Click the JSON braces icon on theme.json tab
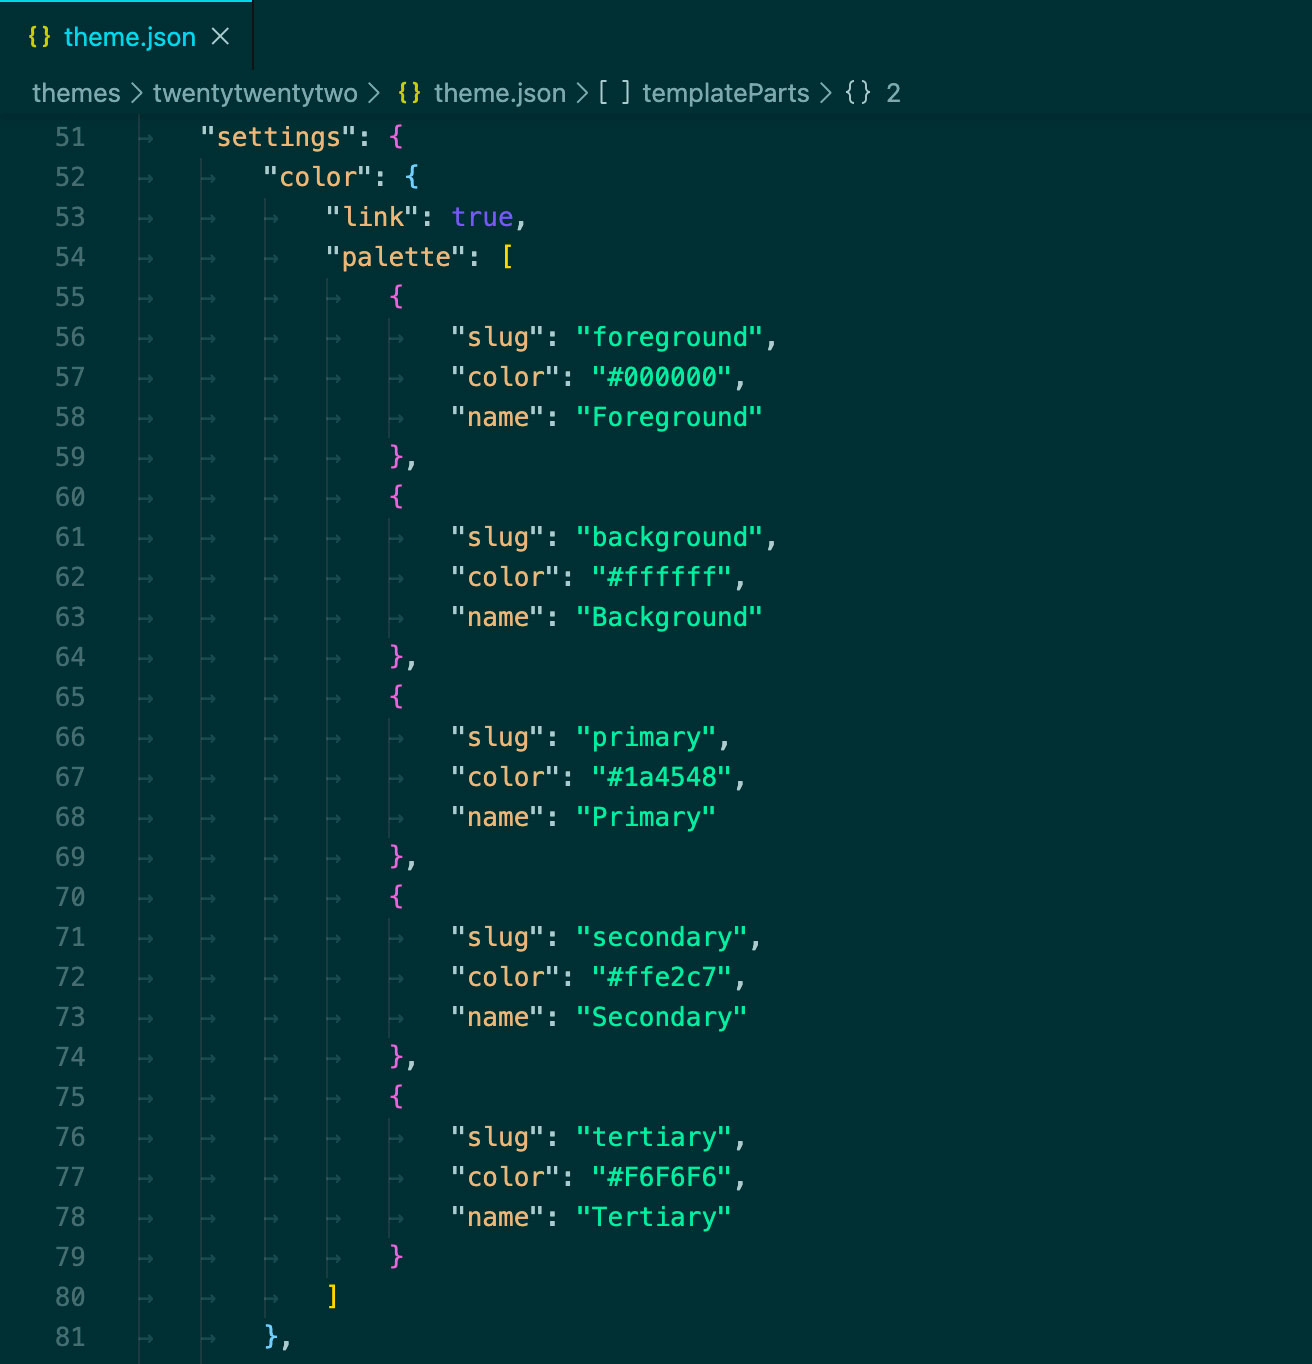This screenshot has width=1312, height=1364. pyautogui.click(x=39, y=36)
